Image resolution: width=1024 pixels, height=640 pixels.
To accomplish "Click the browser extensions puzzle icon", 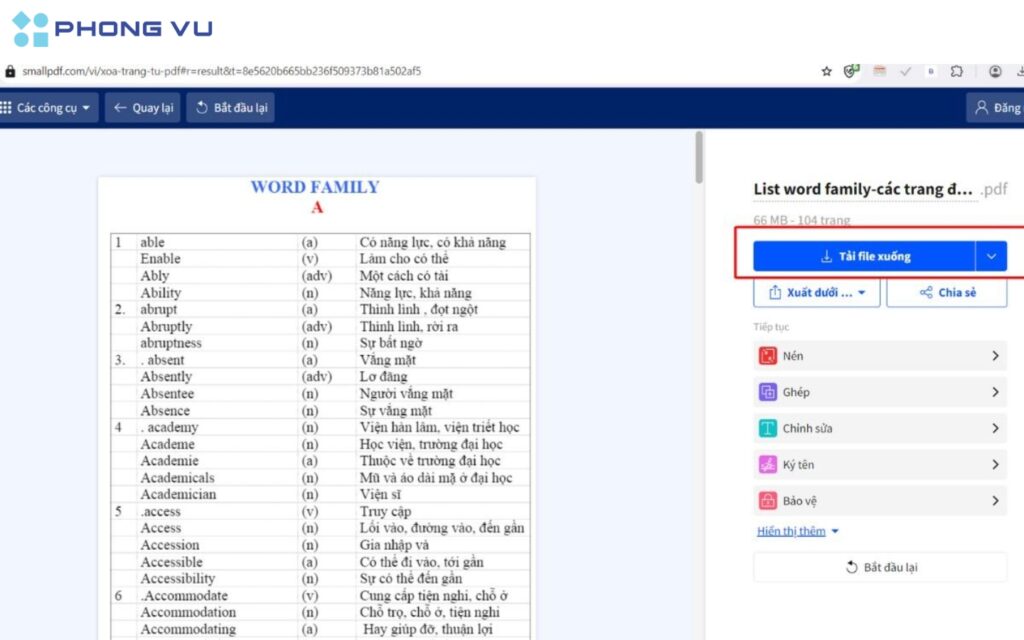I will (955, 71).
